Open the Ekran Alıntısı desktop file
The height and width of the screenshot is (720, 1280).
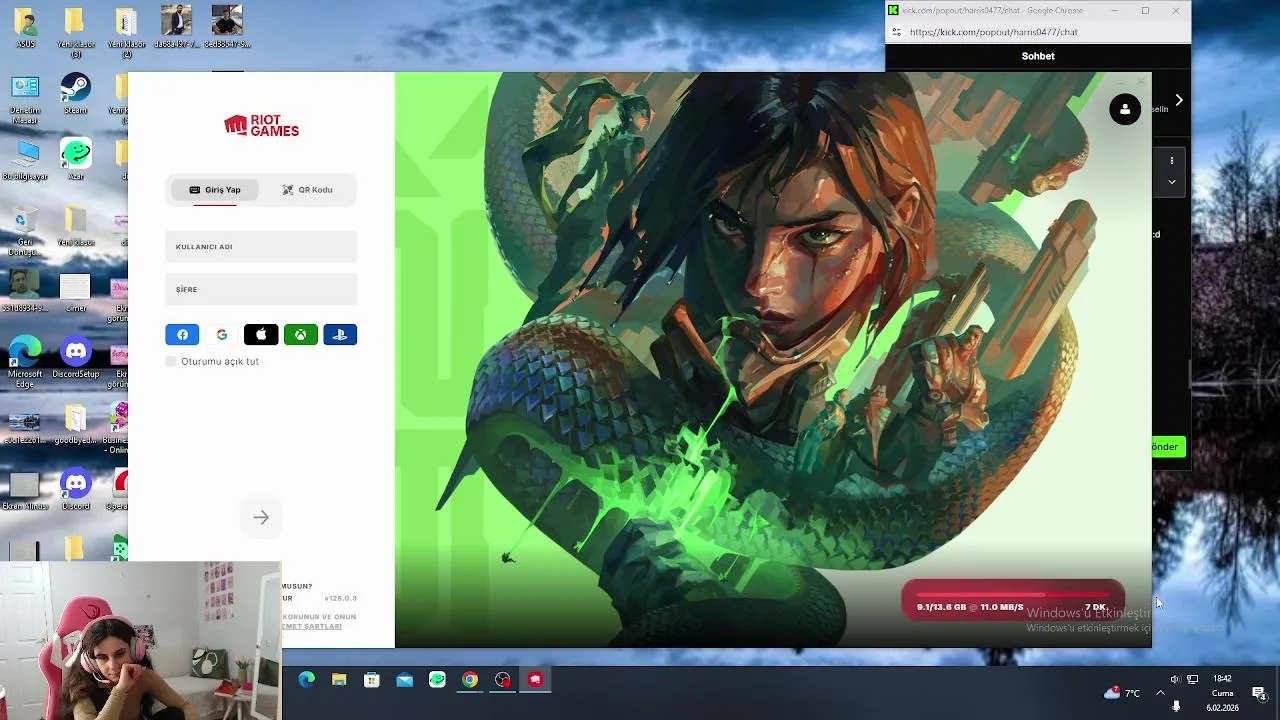pyautogui.click(x=24, y=490)
